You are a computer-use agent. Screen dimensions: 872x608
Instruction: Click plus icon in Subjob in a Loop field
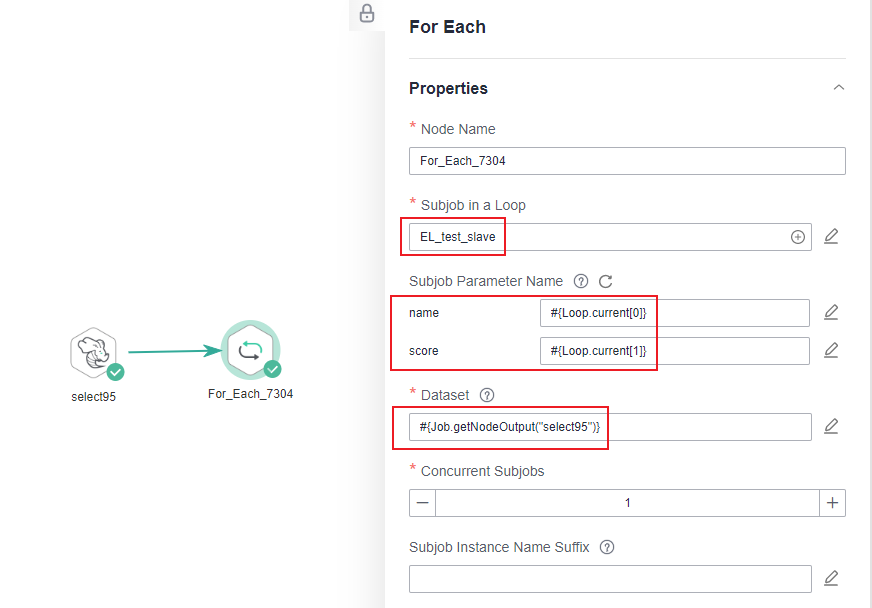click(x=797, y=237)
